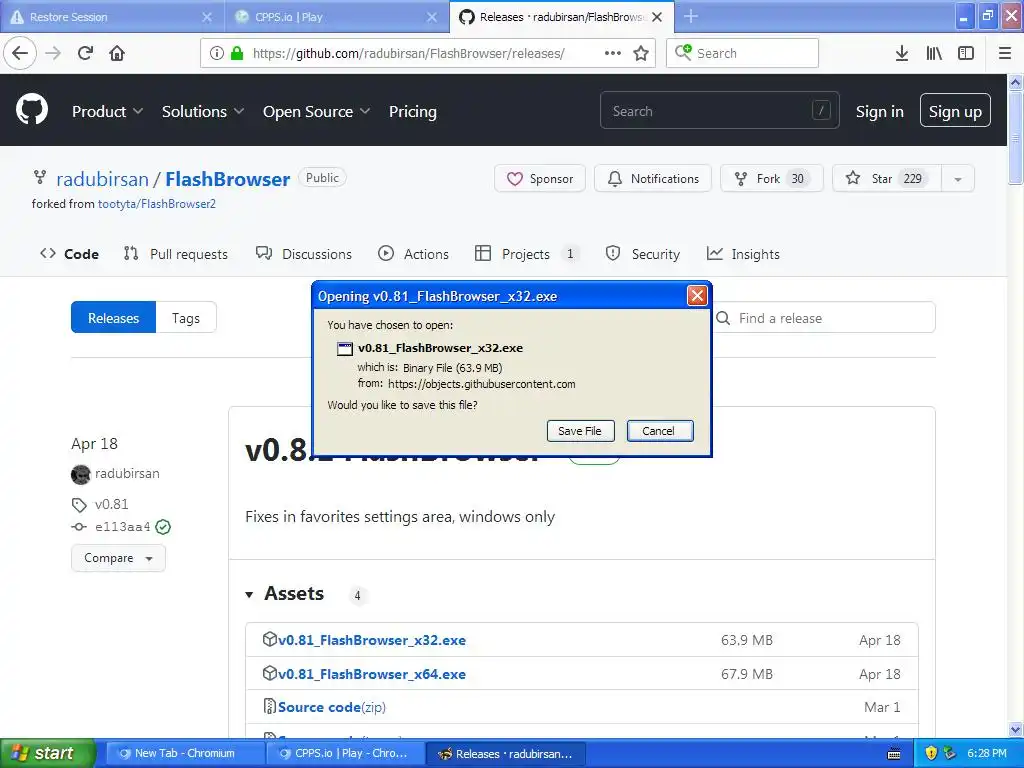Open the Downloads arrow in toolbar
Viewport: 1024px width, 768px height.
pos(902,53)
